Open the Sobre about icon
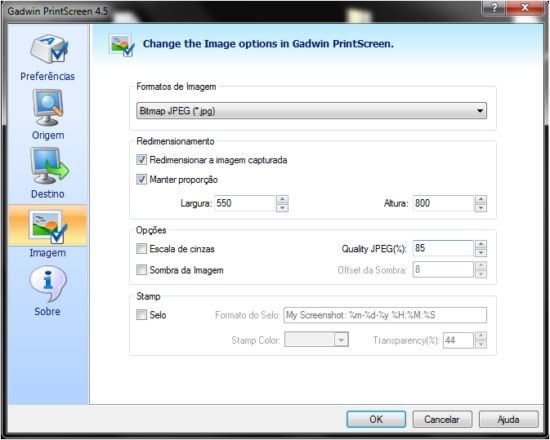The image size is (550, 440). coord(48,284)
